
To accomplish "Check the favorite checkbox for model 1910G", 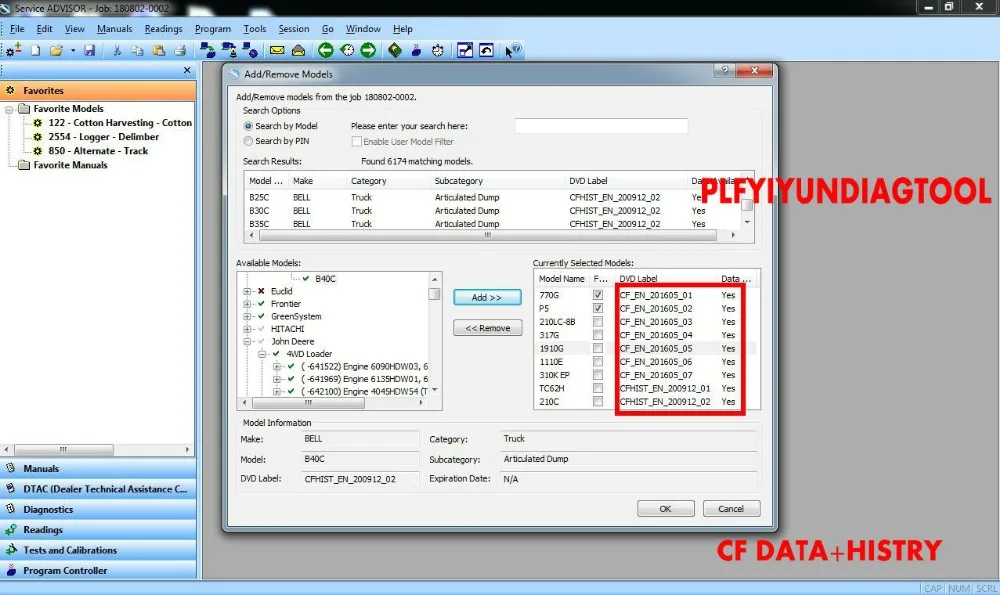I will click(x=598, y=348).
